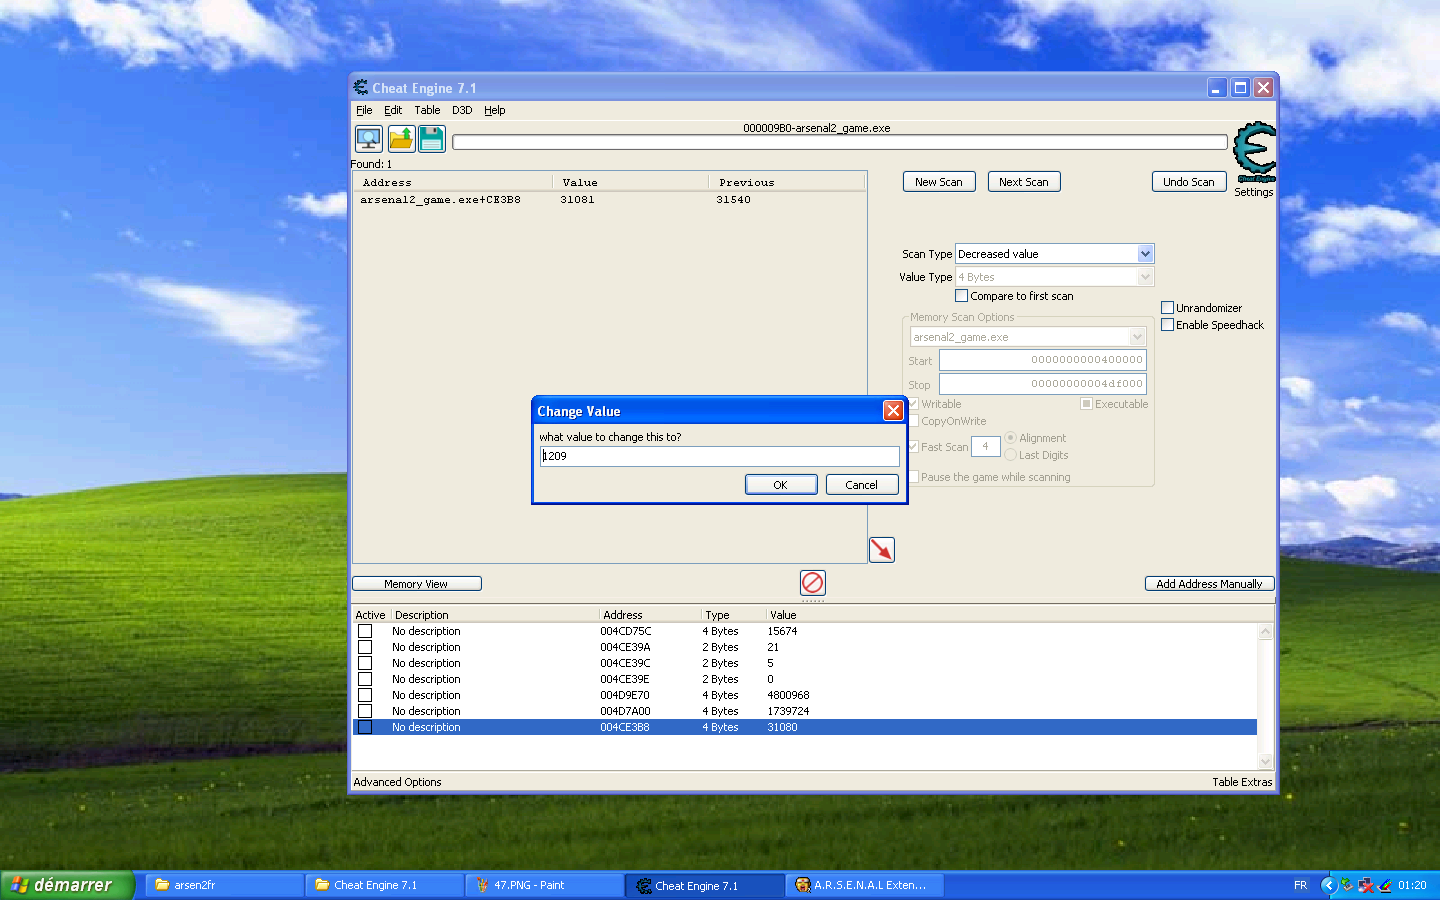Image resolution: width=1440 pixels, height=900 pixels.
Task: Switch to A.R.S.E.N.A.L Extended taskbar item
Action: pyautogui.click(x=865, y=885)
